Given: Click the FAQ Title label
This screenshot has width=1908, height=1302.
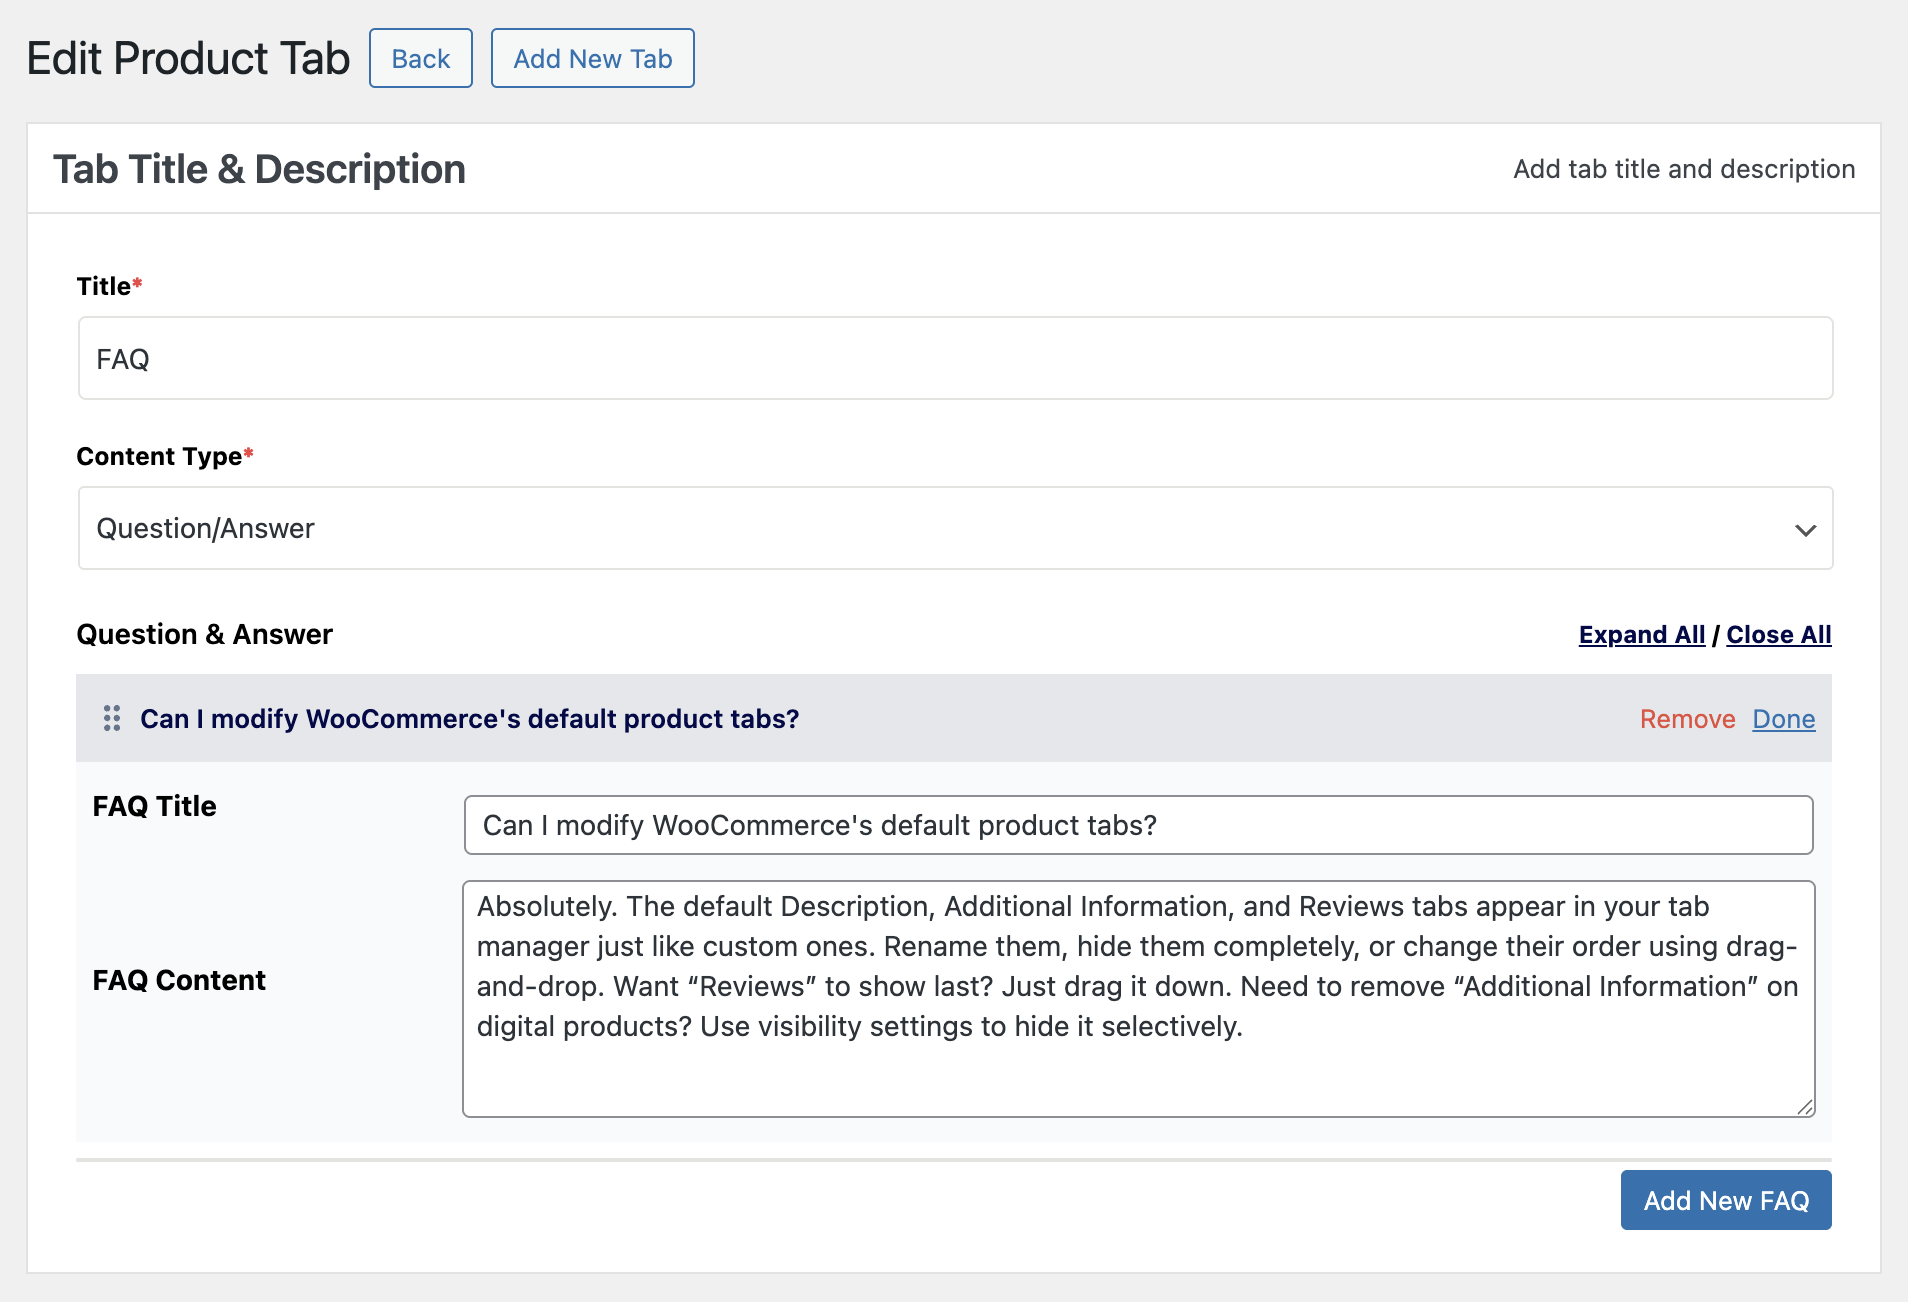Looking at the screenshot, I should (x=154, y=806).
